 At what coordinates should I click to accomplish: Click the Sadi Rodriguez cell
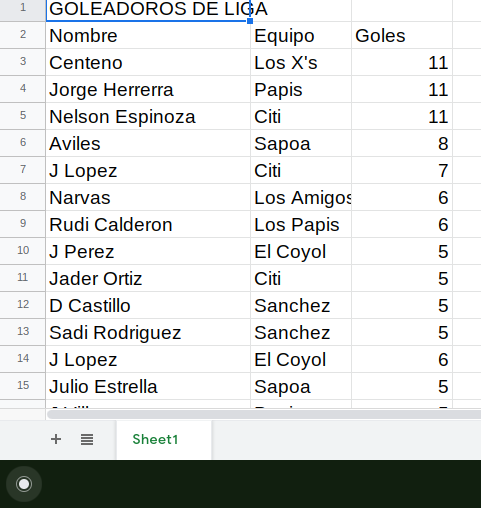pos(148,332)
